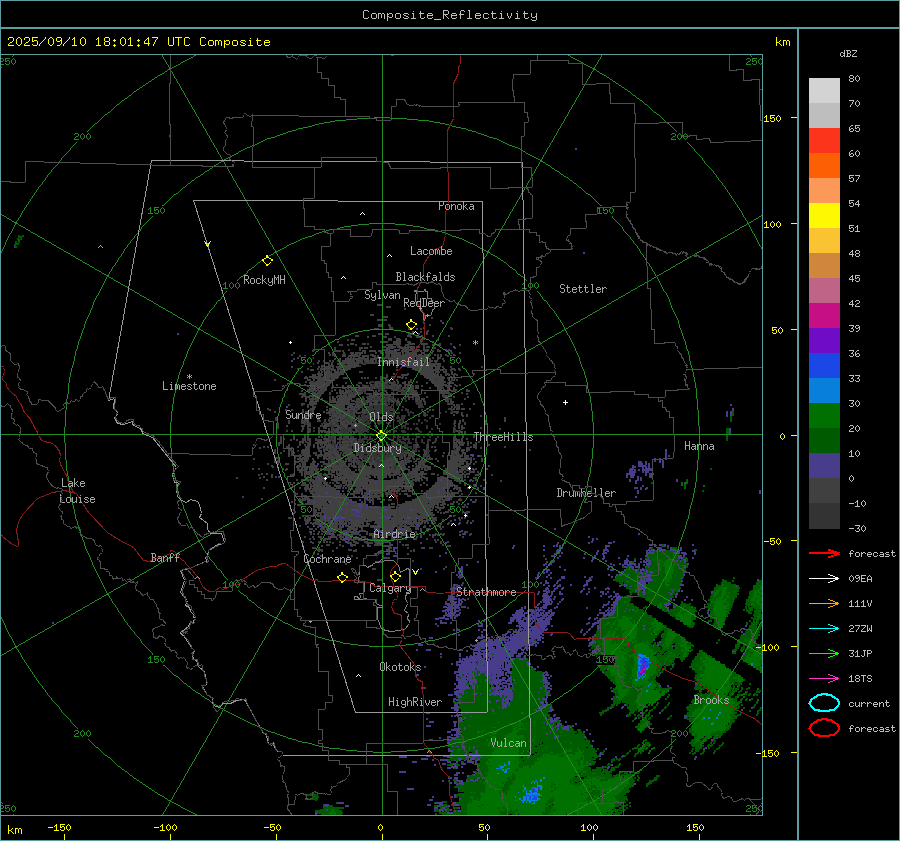
Task: Click the high-reflectivity storm cell northwest of Brooks
Action: (642, 666)
